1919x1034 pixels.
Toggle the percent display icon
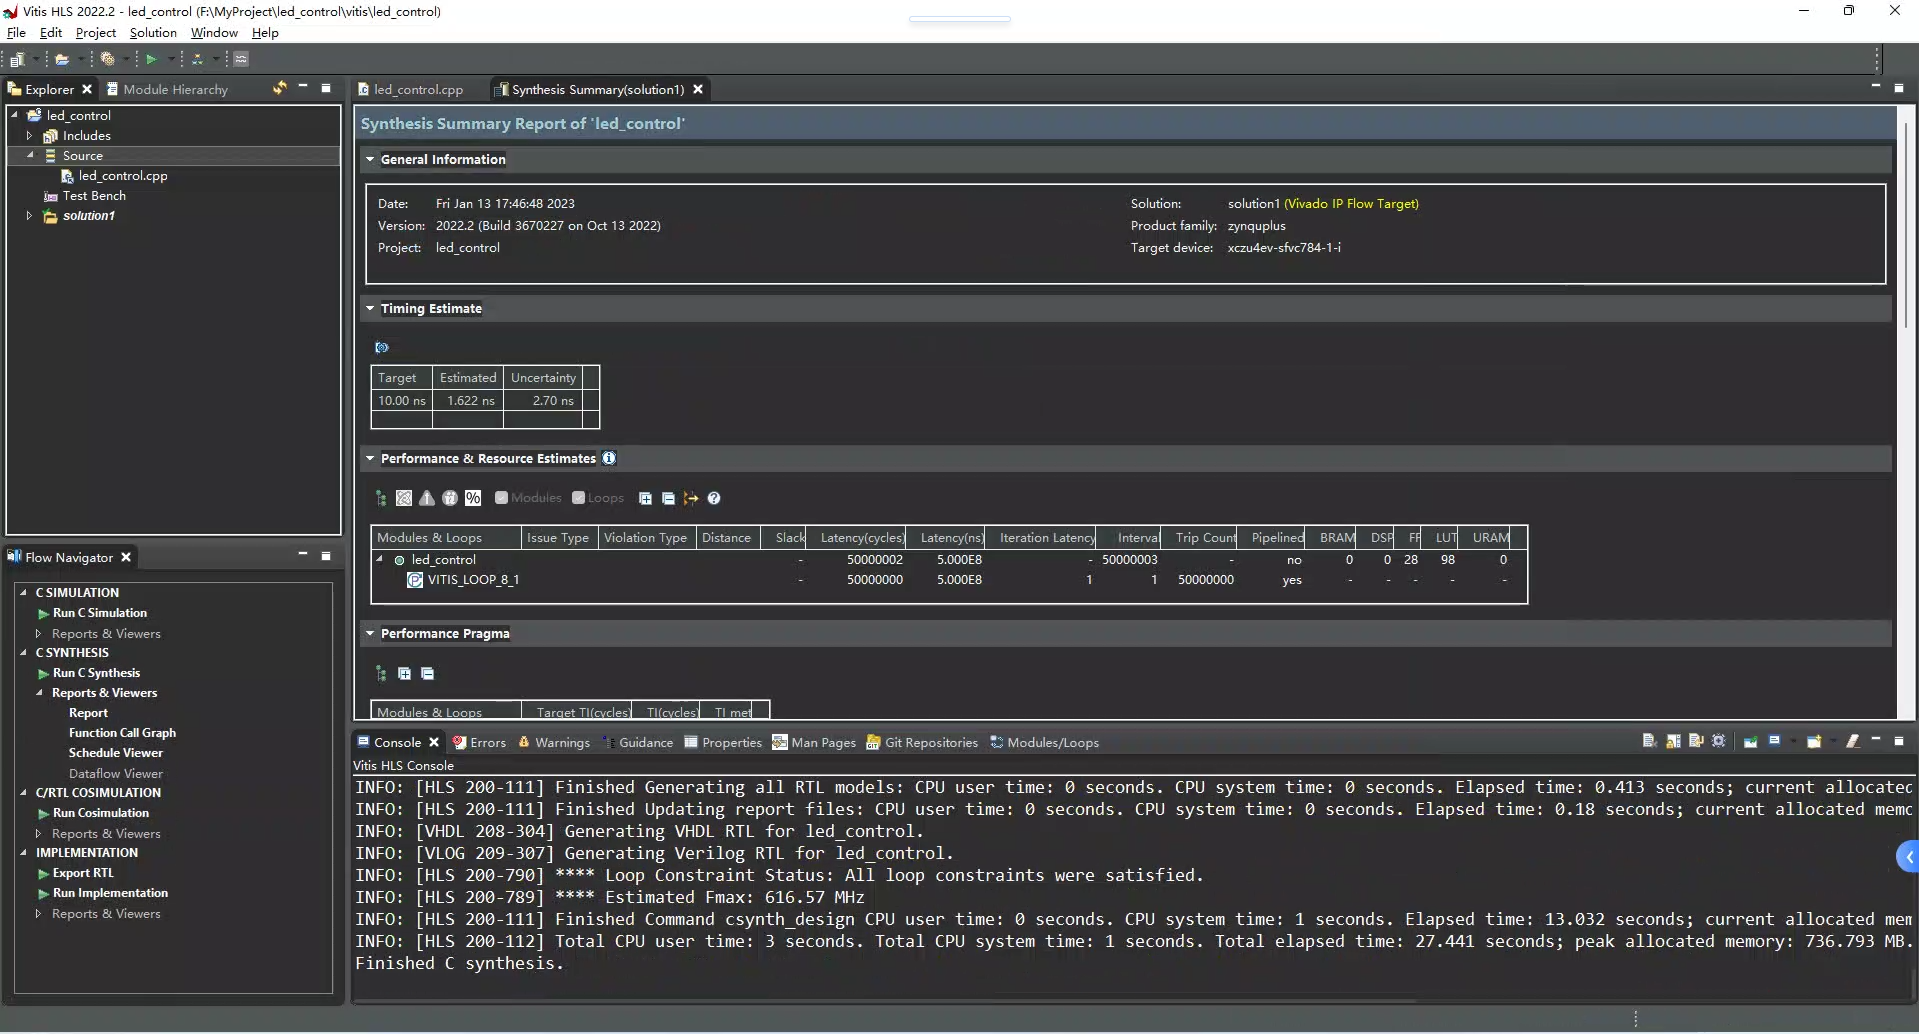pos(473,498)
